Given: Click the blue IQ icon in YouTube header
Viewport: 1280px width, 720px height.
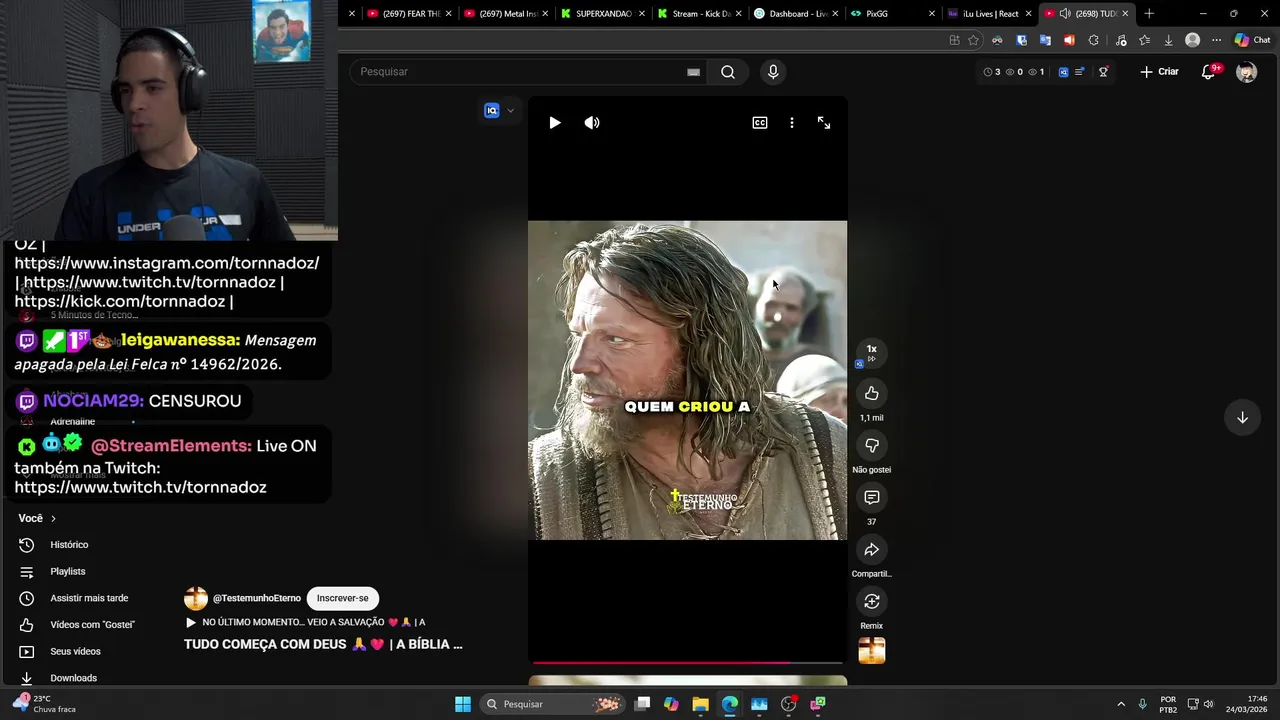Looking at the screenshot, I should [x=1063, y=72].
